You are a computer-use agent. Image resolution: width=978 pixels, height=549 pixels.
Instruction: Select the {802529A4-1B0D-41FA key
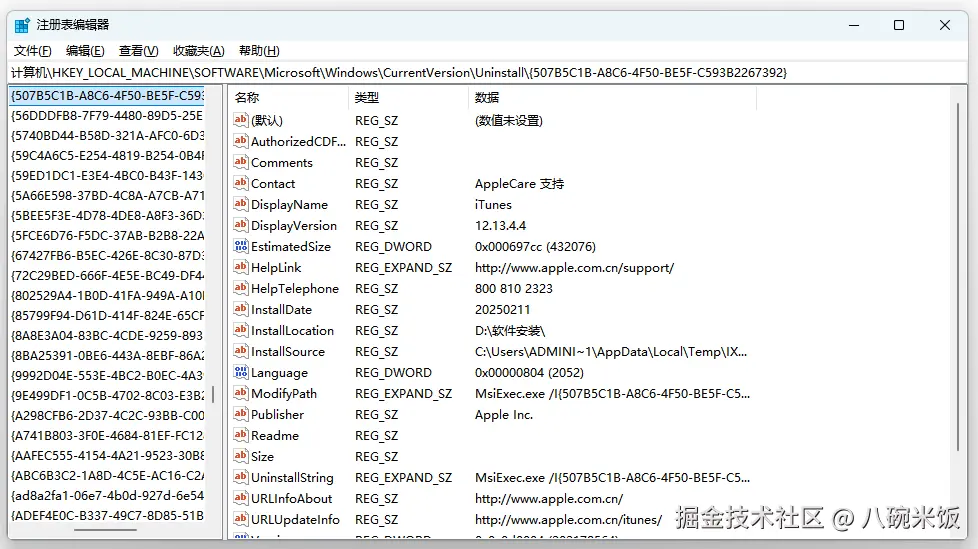click(x=107, y=295)
